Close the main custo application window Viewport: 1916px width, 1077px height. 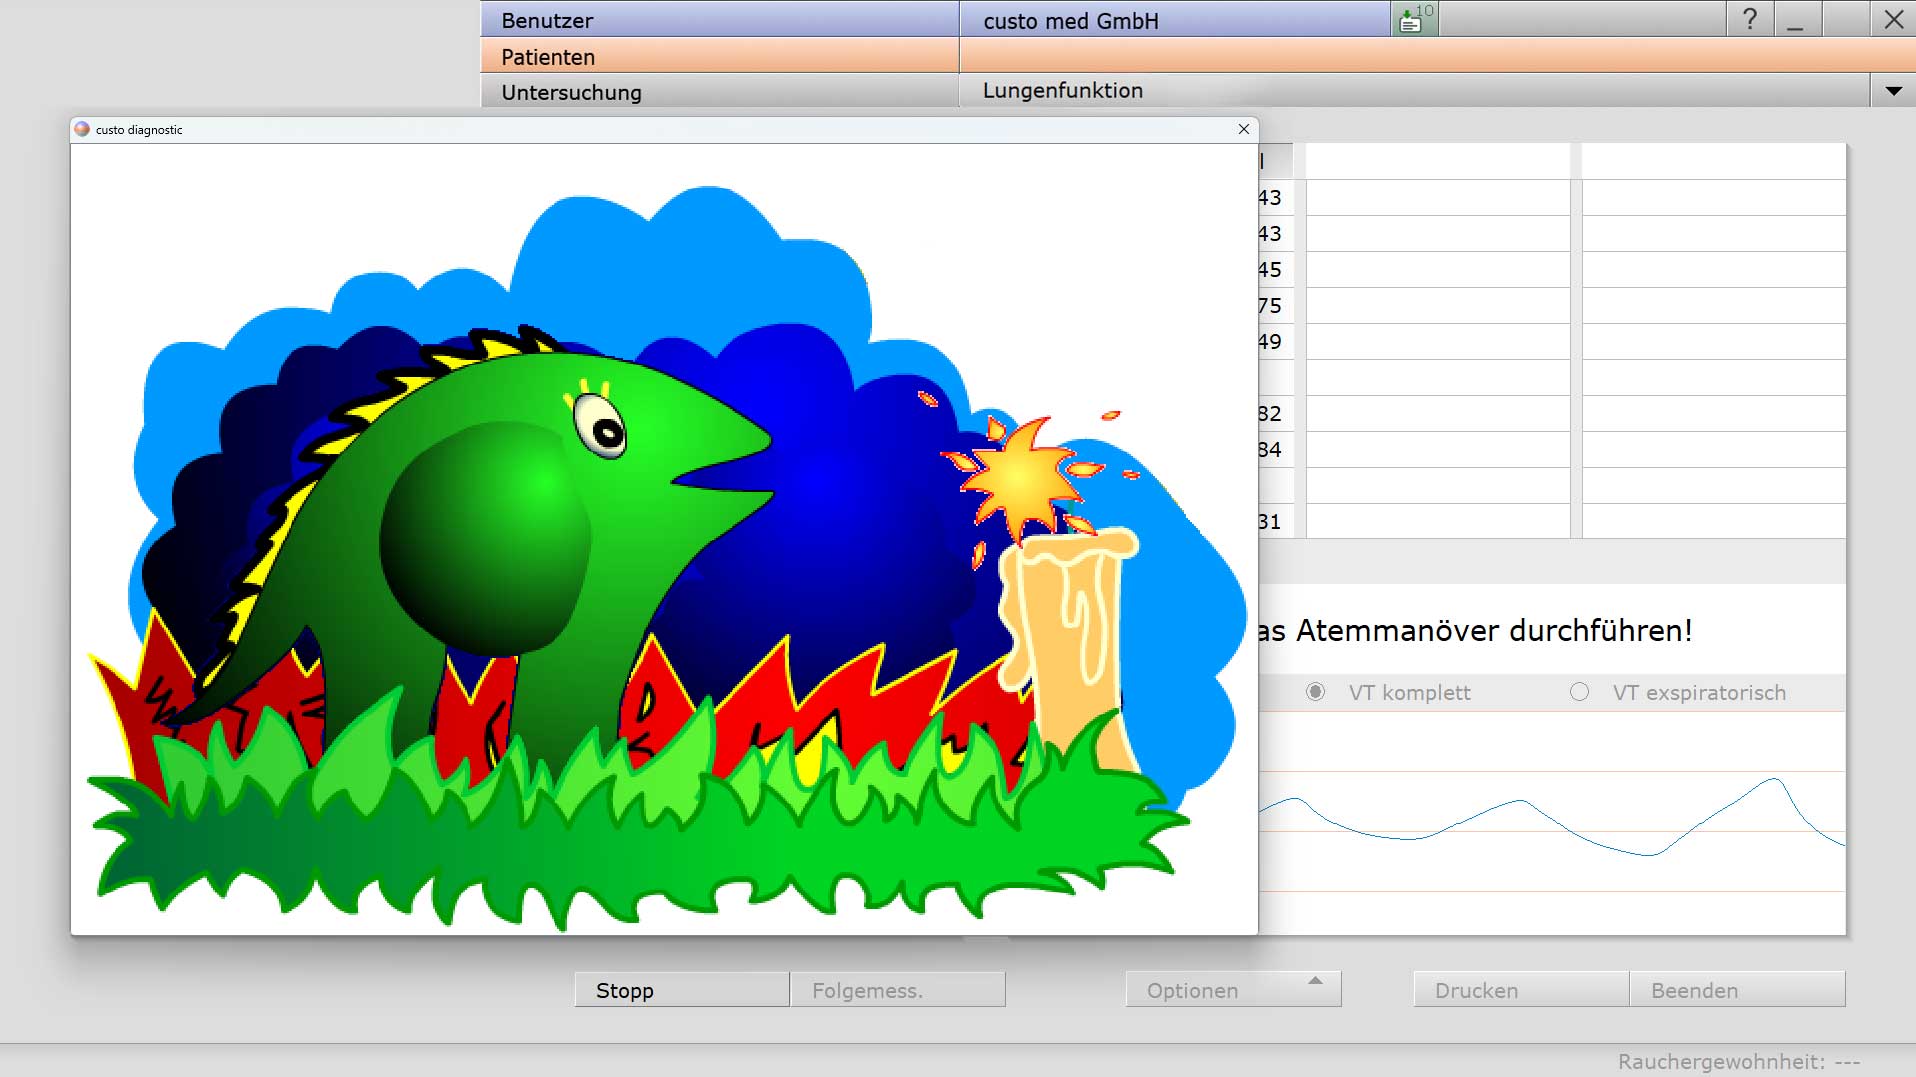1893,19
